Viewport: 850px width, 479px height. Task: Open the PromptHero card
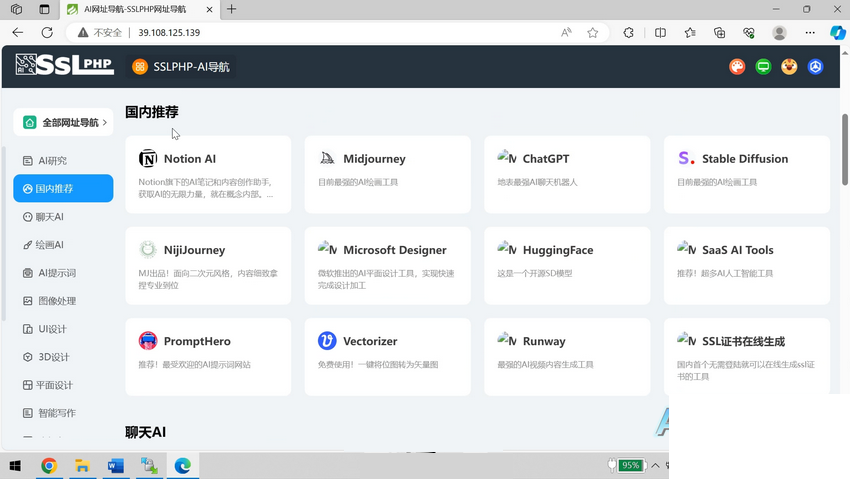point(208,357)
